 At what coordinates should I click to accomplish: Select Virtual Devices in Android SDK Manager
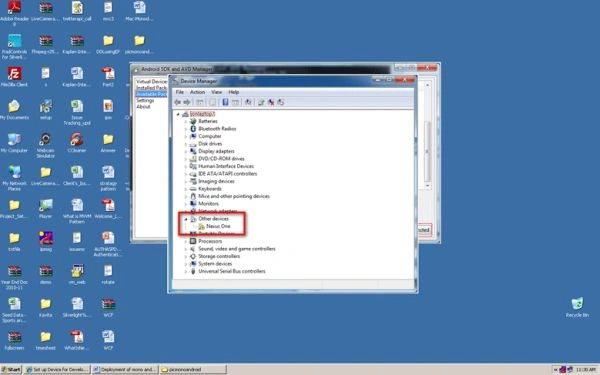pos(151,82)
